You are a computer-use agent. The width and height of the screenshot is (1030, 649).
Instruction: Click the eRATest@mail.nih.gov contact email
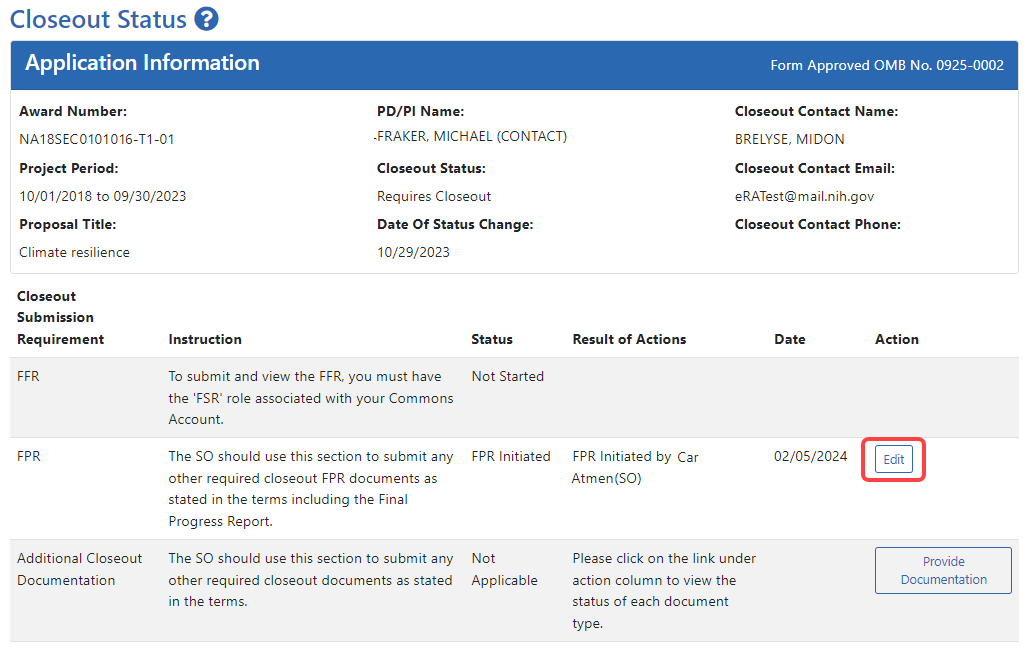pos(804,196)
